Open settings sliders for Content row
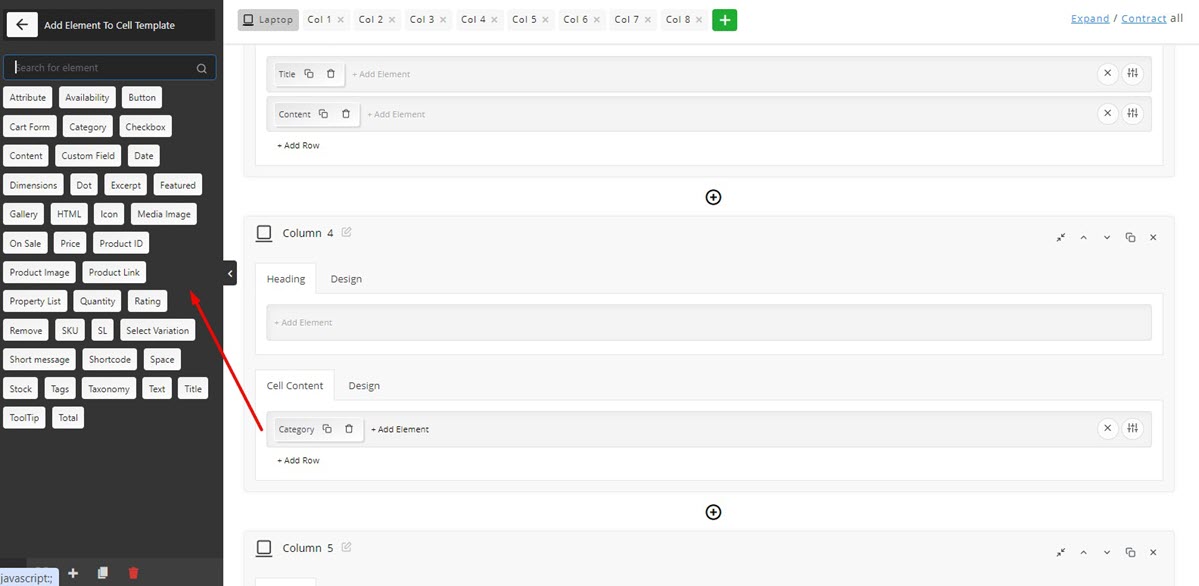1199x586 pixels. pos(1132,114)
